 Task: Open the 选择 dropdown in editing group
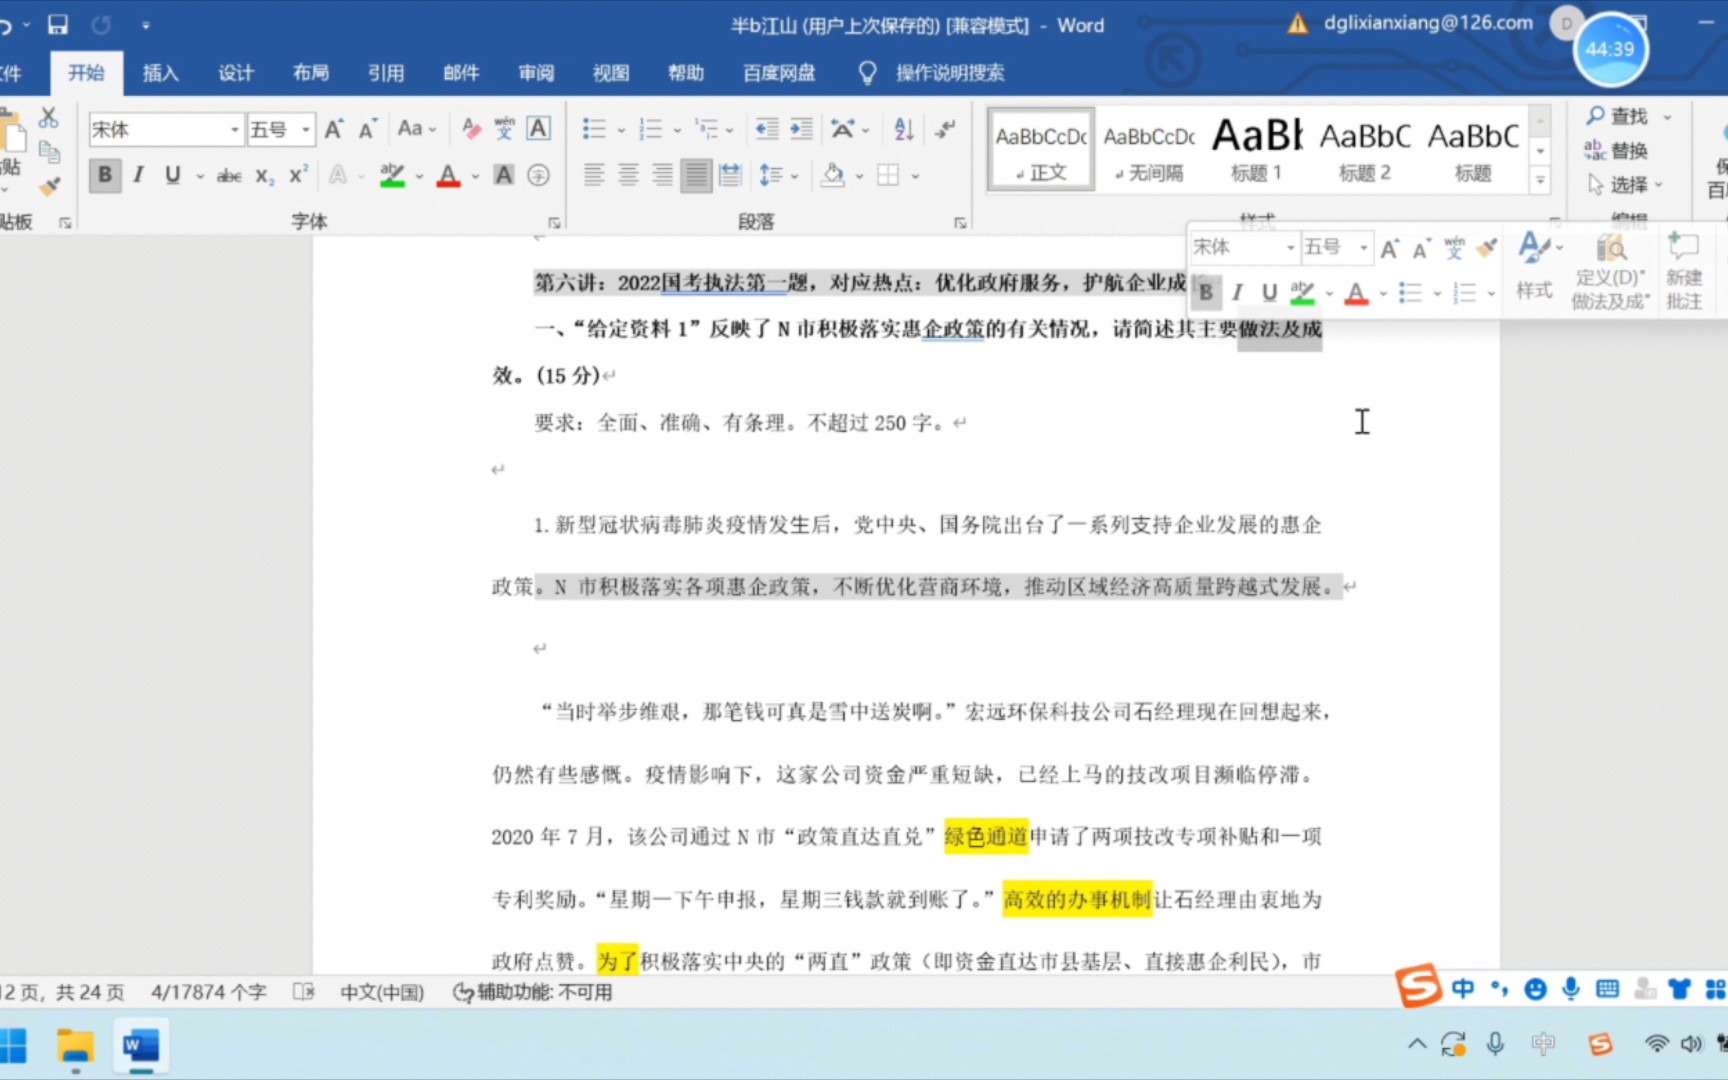pos(1625,185)
